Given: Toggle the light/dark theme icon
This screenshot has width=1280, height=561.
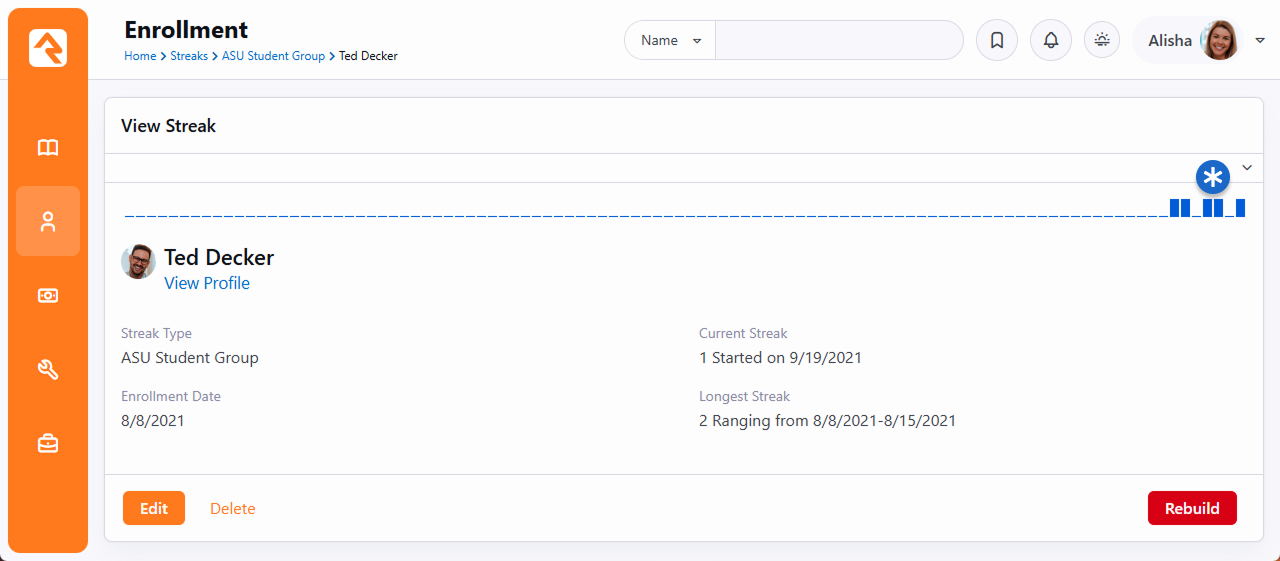Looking at the screenshot, I should click(1102, 41).
